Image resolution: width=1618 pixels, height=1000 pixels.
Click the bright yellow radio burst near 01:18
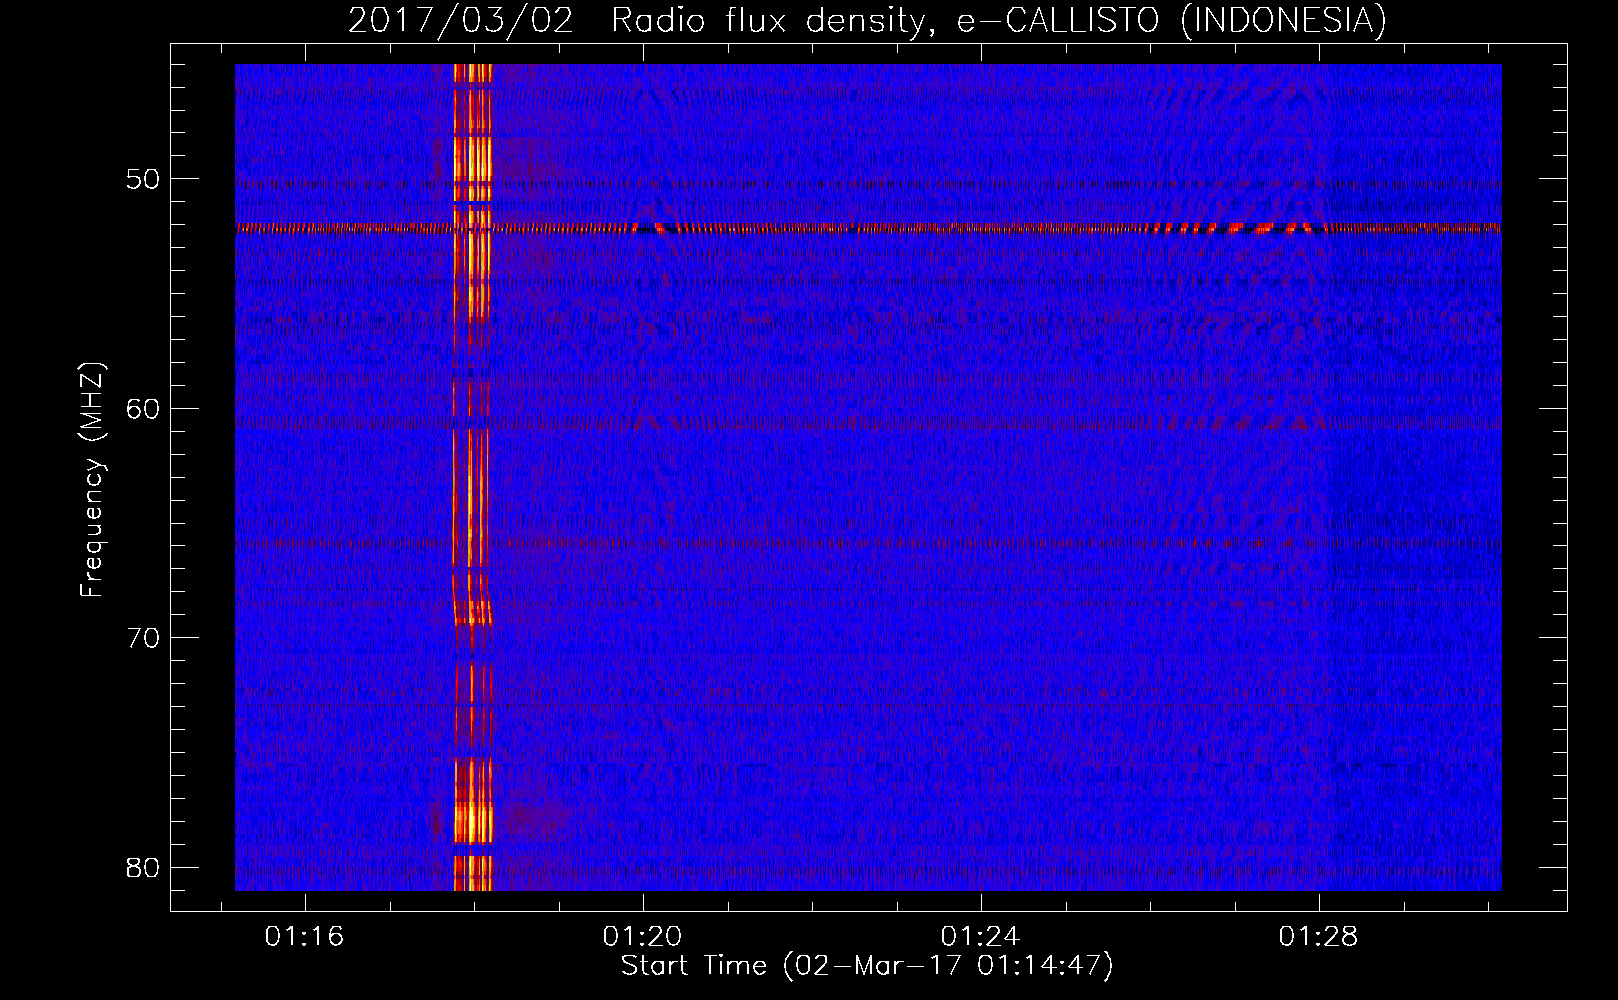472,477
